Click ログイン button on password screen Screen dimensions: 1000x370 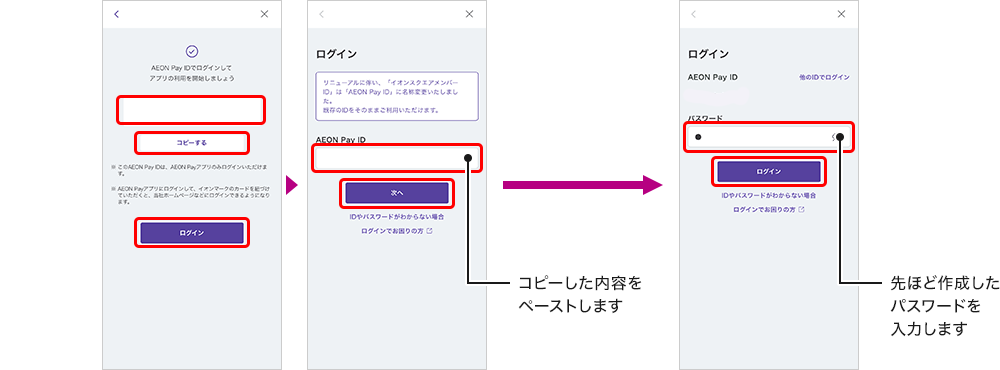pyautogui.click(x=768, y=171)
